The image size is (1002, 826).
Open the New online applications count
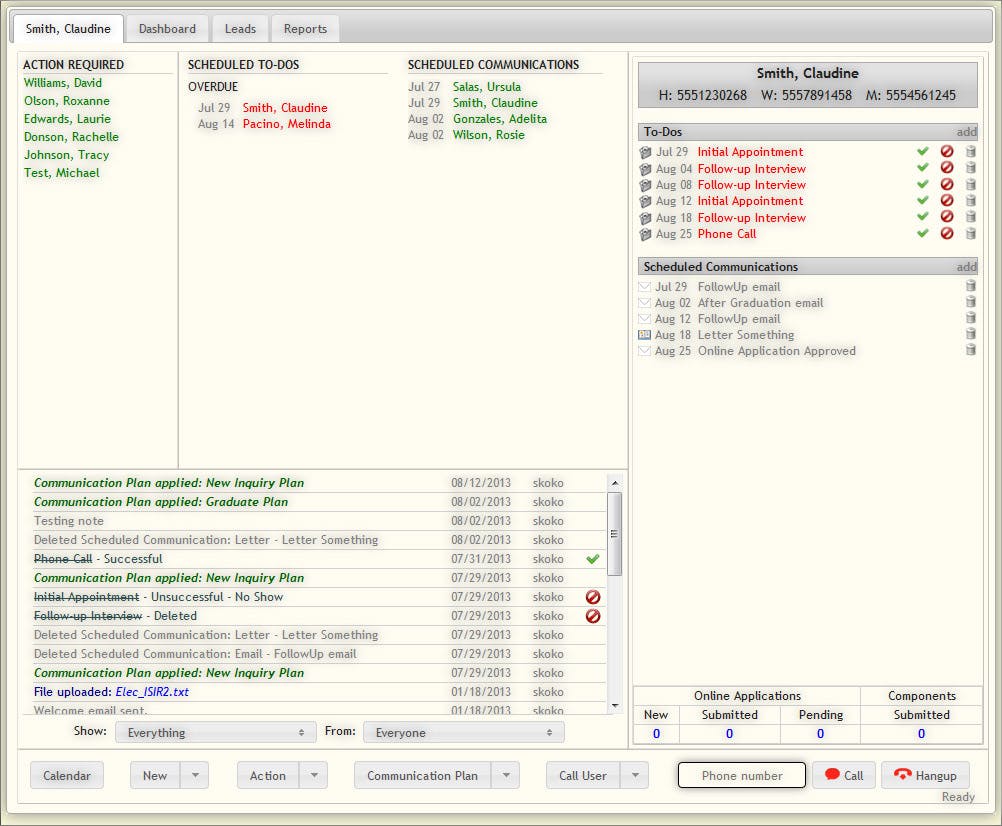[656, 733]
